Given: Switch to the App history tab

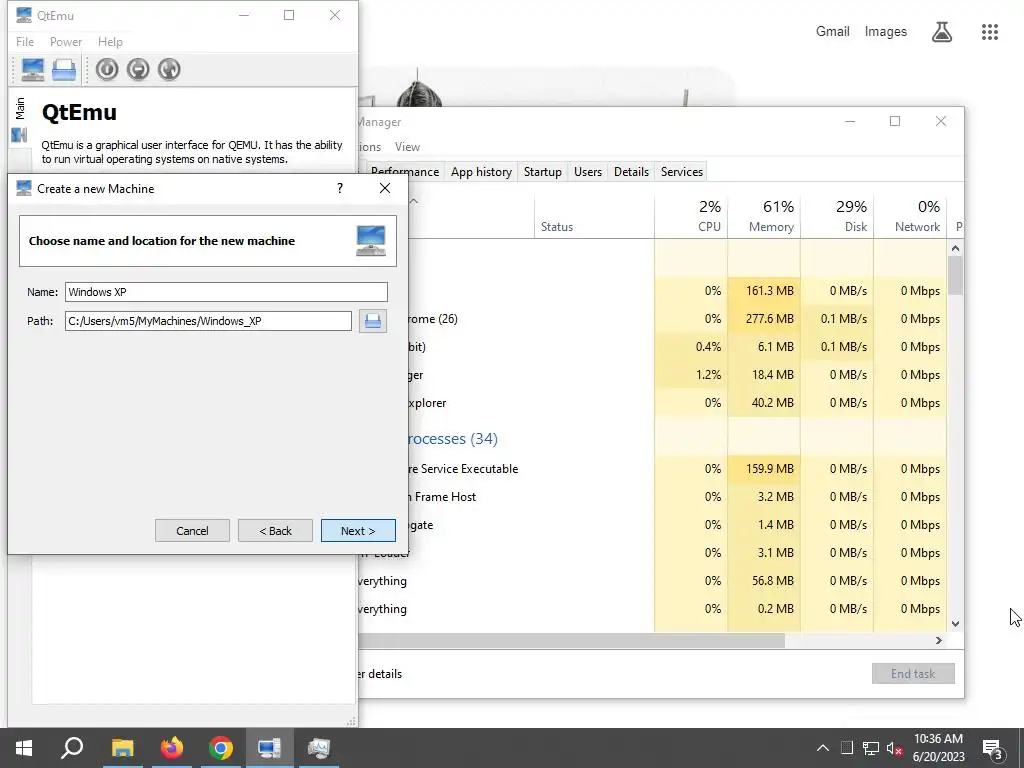Looking at the screenshot, I should [481, 172].
